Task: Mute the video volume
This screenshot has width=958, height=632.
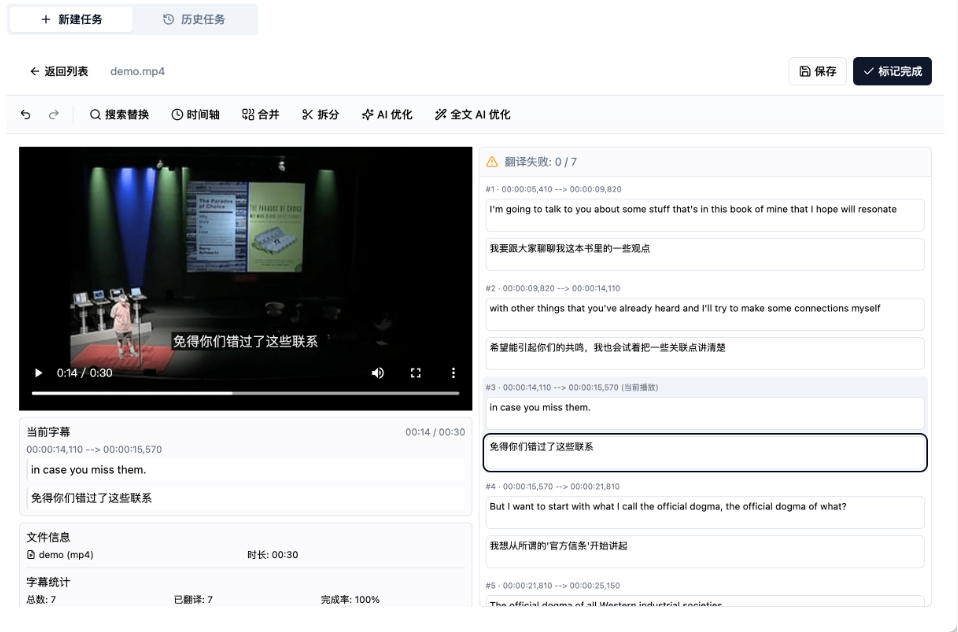Action: 378,373
